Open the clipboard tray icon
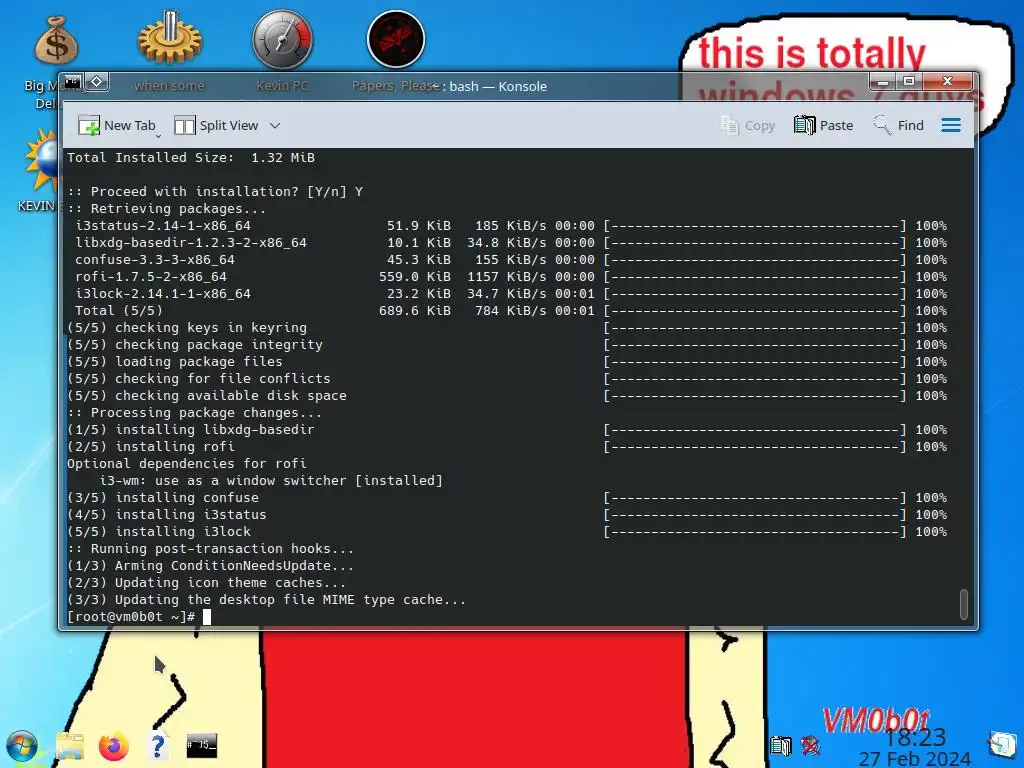Viewport: 1024px width, 768px height. click(780, 746)
